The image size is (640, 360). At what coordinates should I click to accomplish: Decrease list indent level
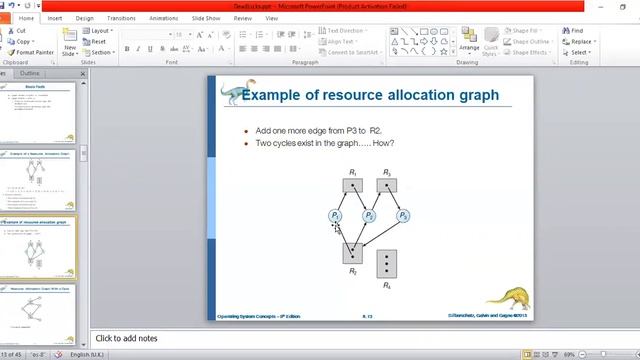click(x=280, y=35)
